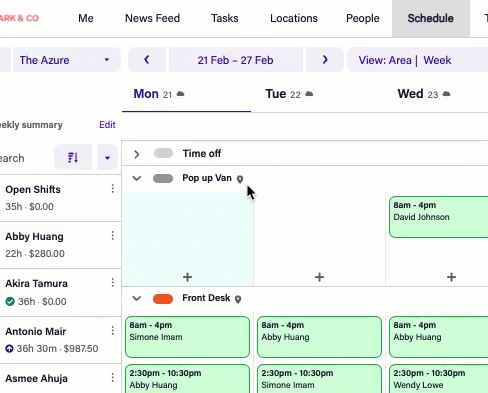Open Open Shifts three-dot menu

pyautogui.click(x=113, y=189)
